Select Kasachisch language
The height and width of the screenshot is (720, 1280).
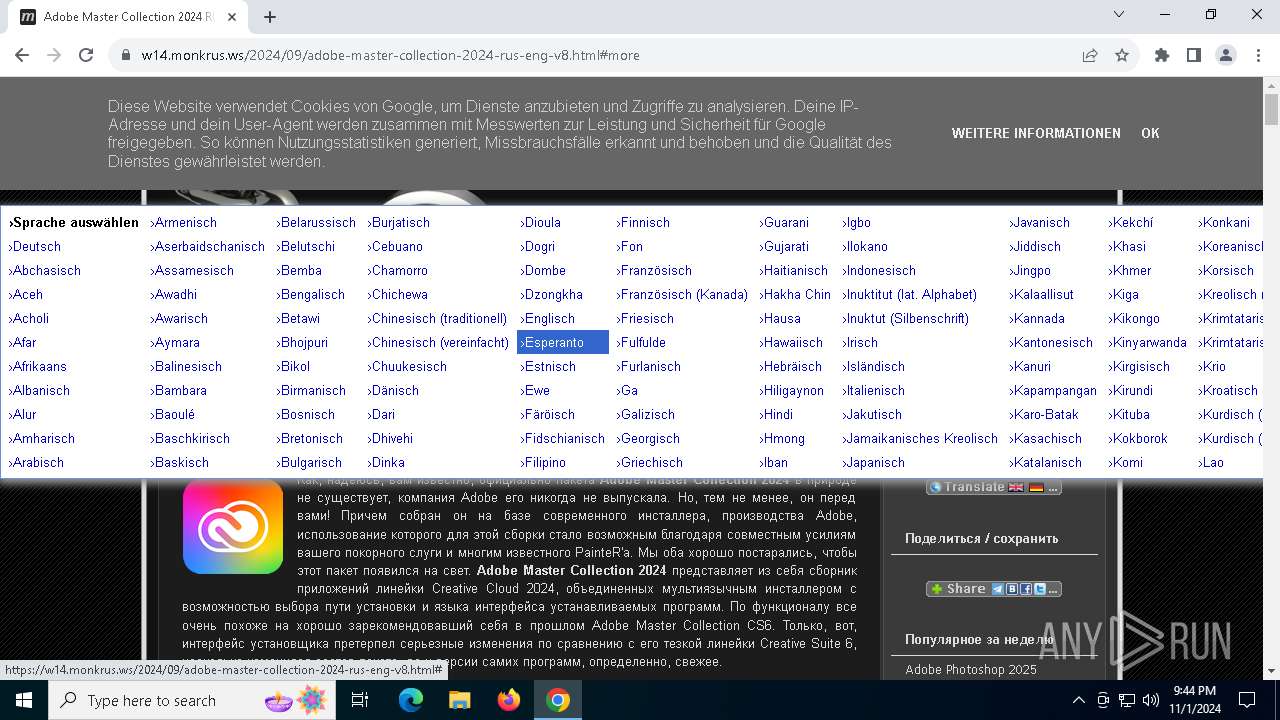click(1046, 438)
